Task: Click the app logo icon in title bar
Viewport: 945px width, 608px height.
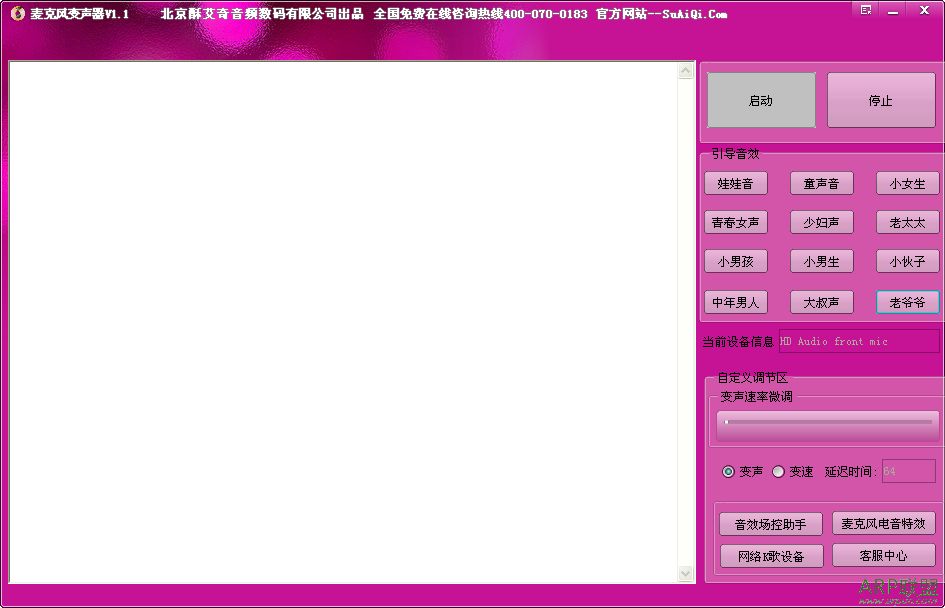Action: pos(17,14)
